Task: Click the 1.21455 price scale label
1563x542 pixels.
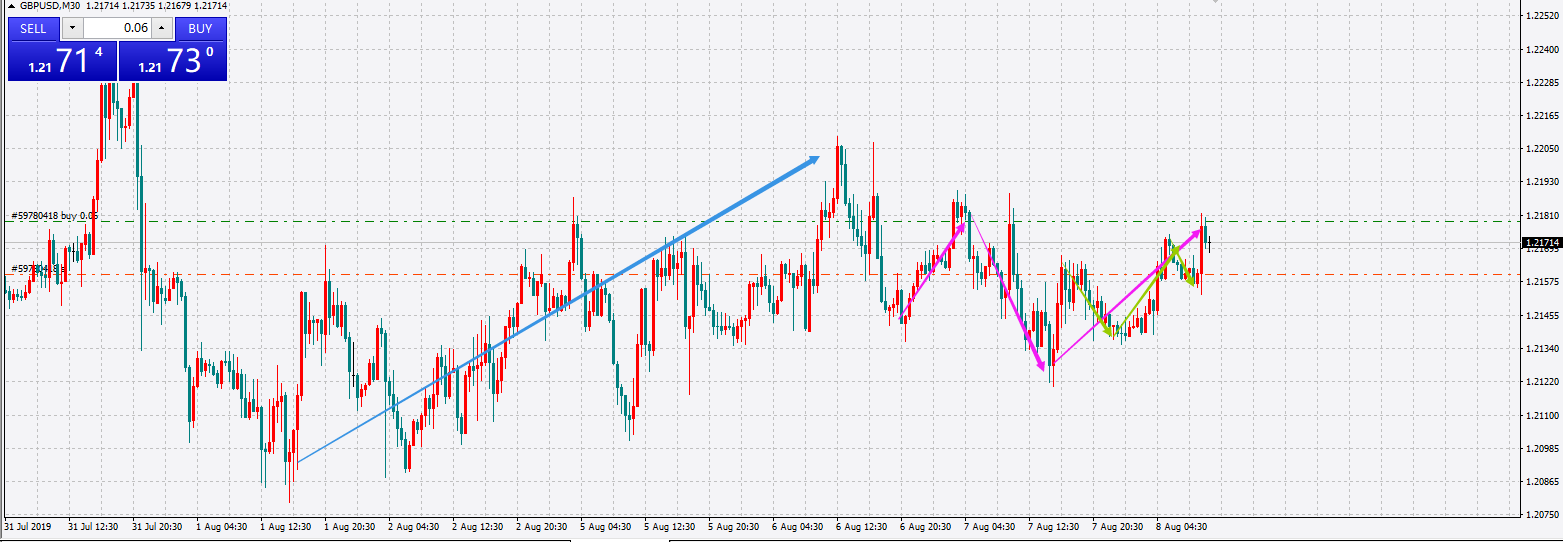Action: (1544, 315)
